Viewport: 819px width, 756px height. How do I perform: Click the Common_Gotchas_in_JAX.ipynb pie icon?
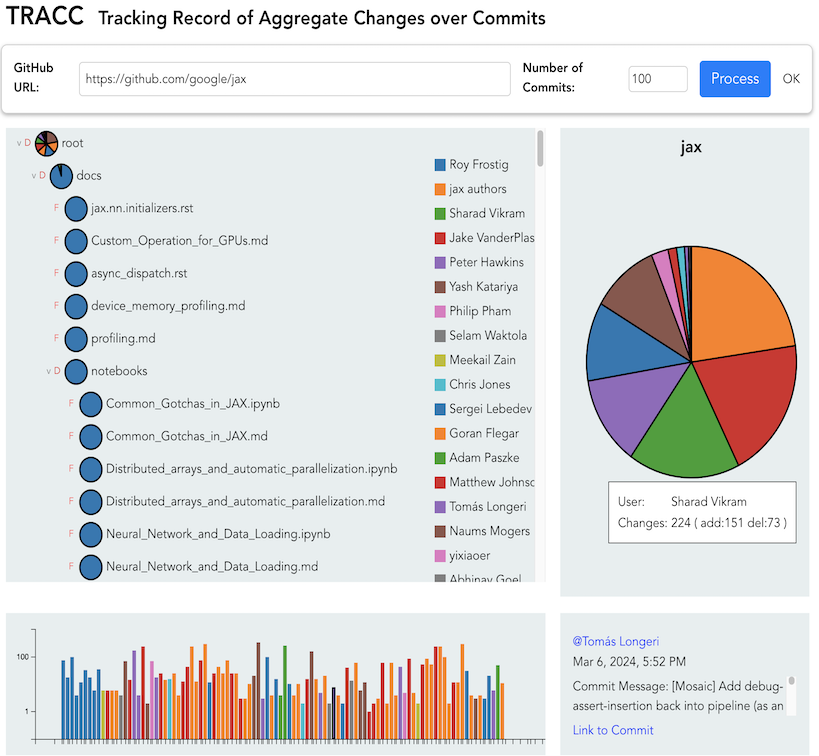(90, 404)
